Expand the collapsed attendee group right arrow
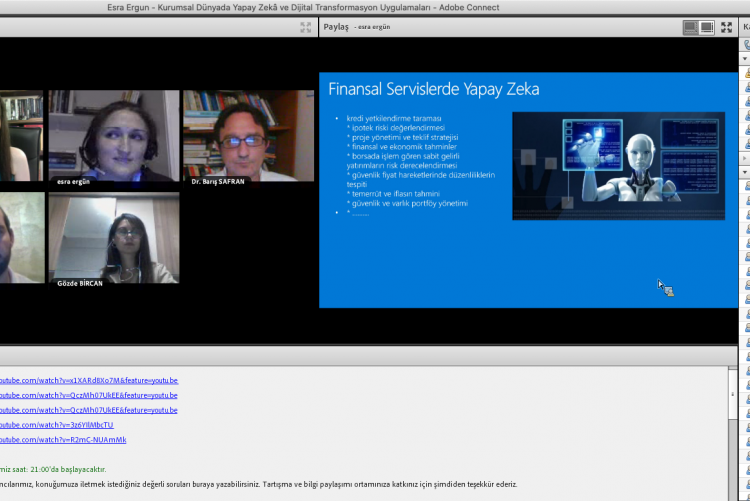This screenshot has width=750, height=501. [745, 158]
